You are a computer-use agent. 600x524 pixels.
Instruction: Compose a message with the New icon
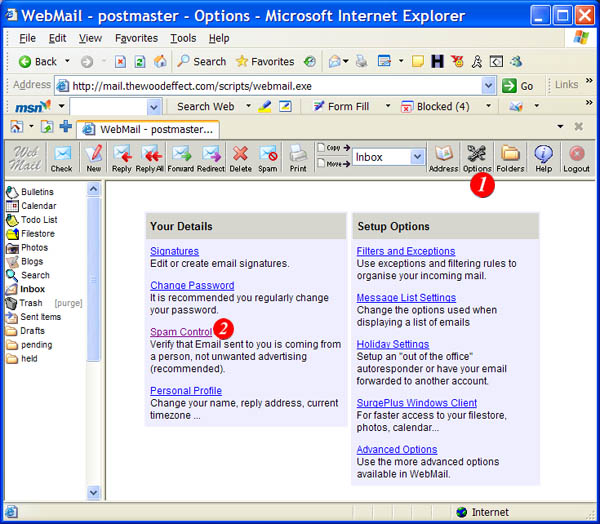pos(93,157)
